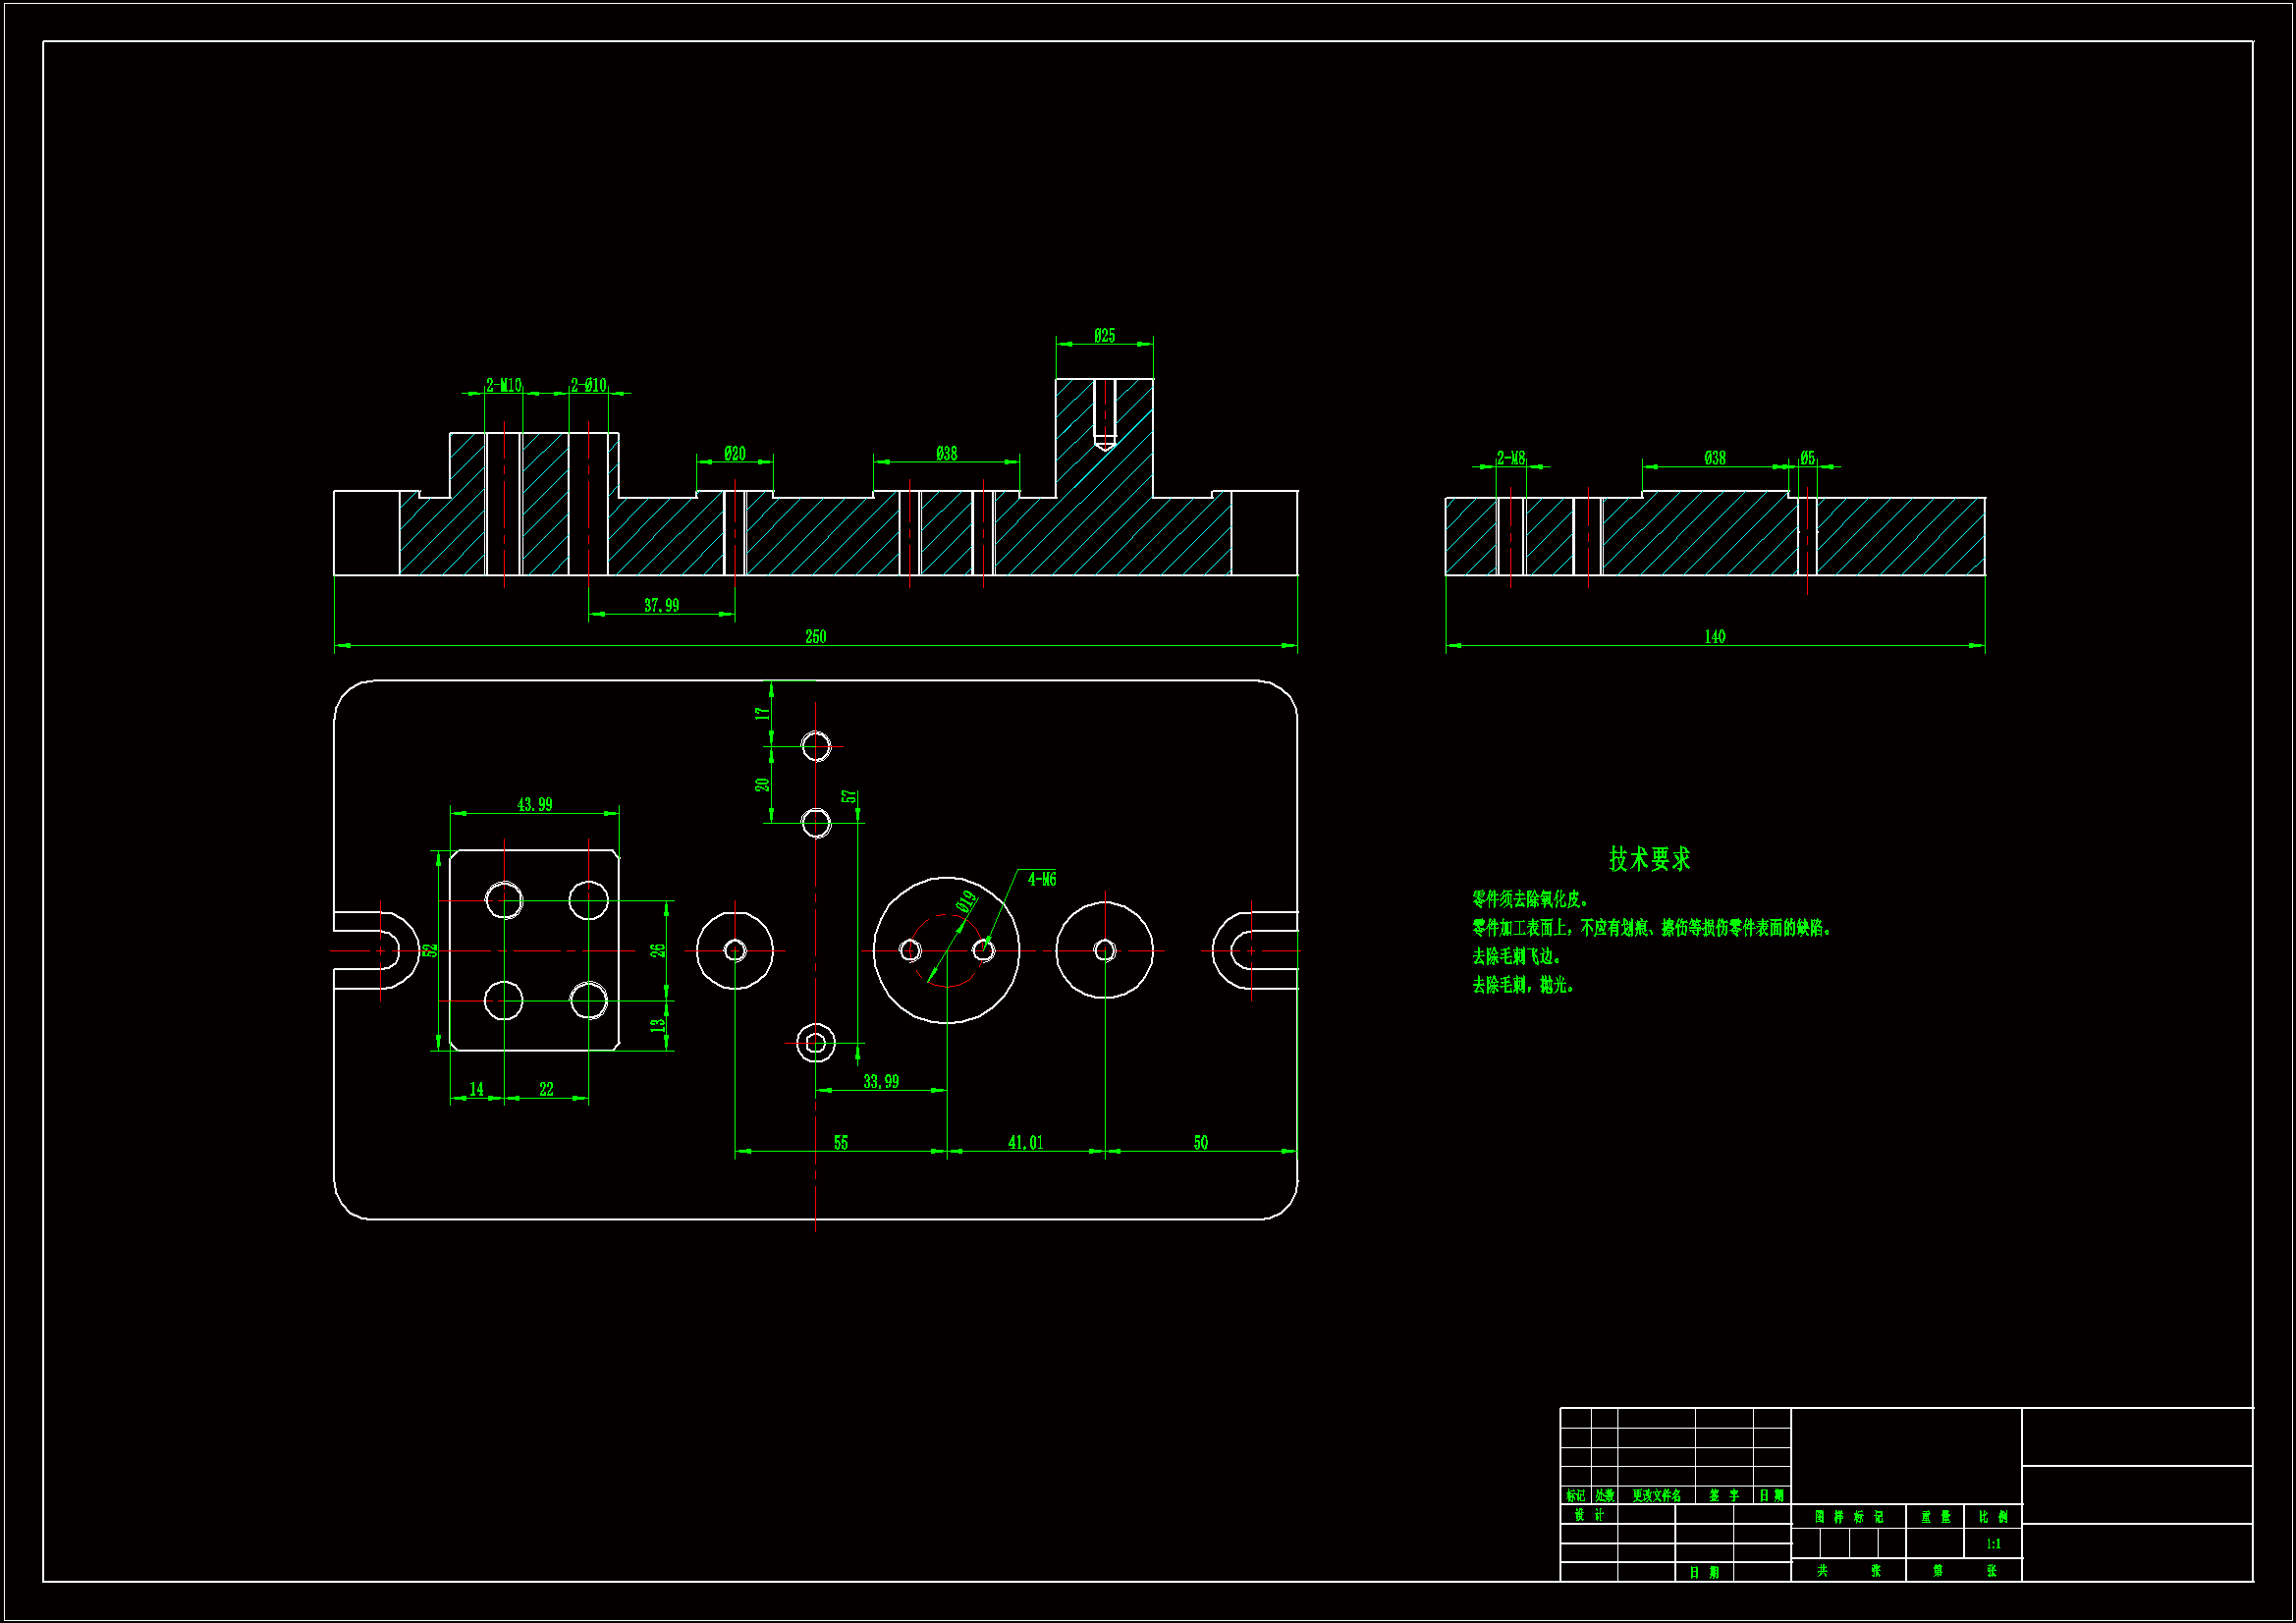This screenshot has height=1623, width=2296.
Task: Click the 2-Ø10 hole annotation
Action: tap(588, 385)
